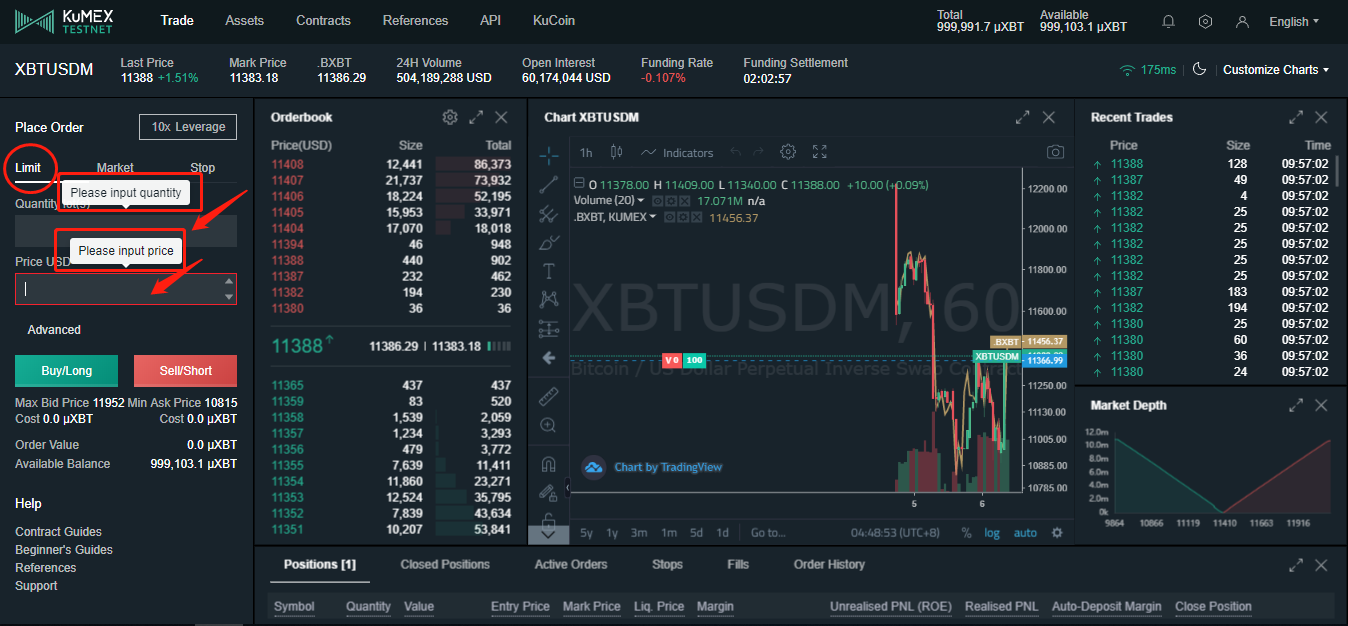This screenshot has width=1348, height=626.
Task: Click the Buy/Long button
Action: (66, 371)
